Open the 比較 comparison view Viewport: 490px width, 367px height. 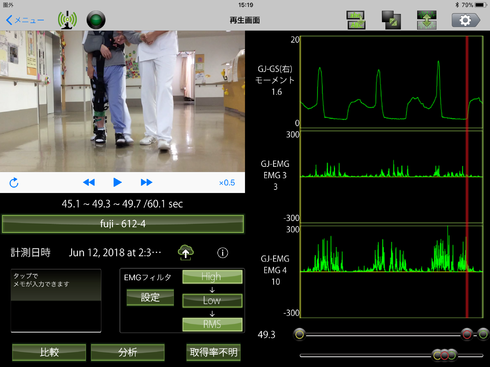coord(49,352)
